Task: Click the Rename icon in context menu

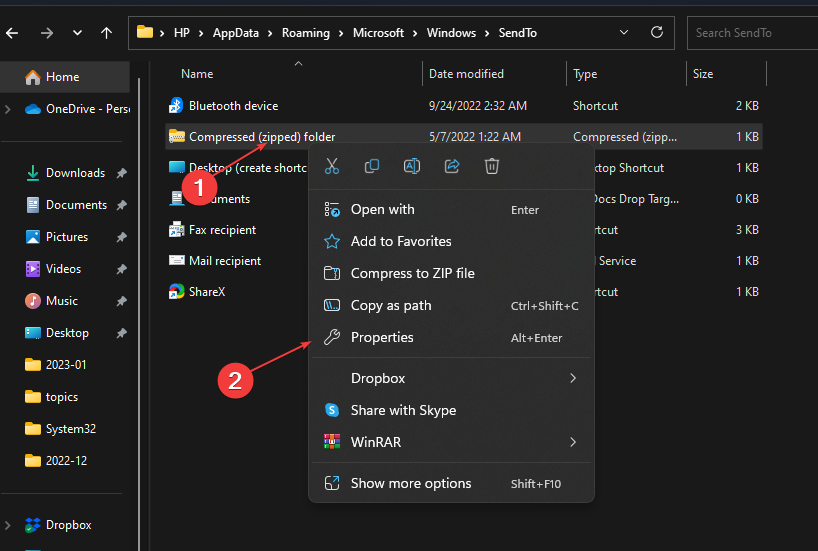Action: click(x=411, y=166)
